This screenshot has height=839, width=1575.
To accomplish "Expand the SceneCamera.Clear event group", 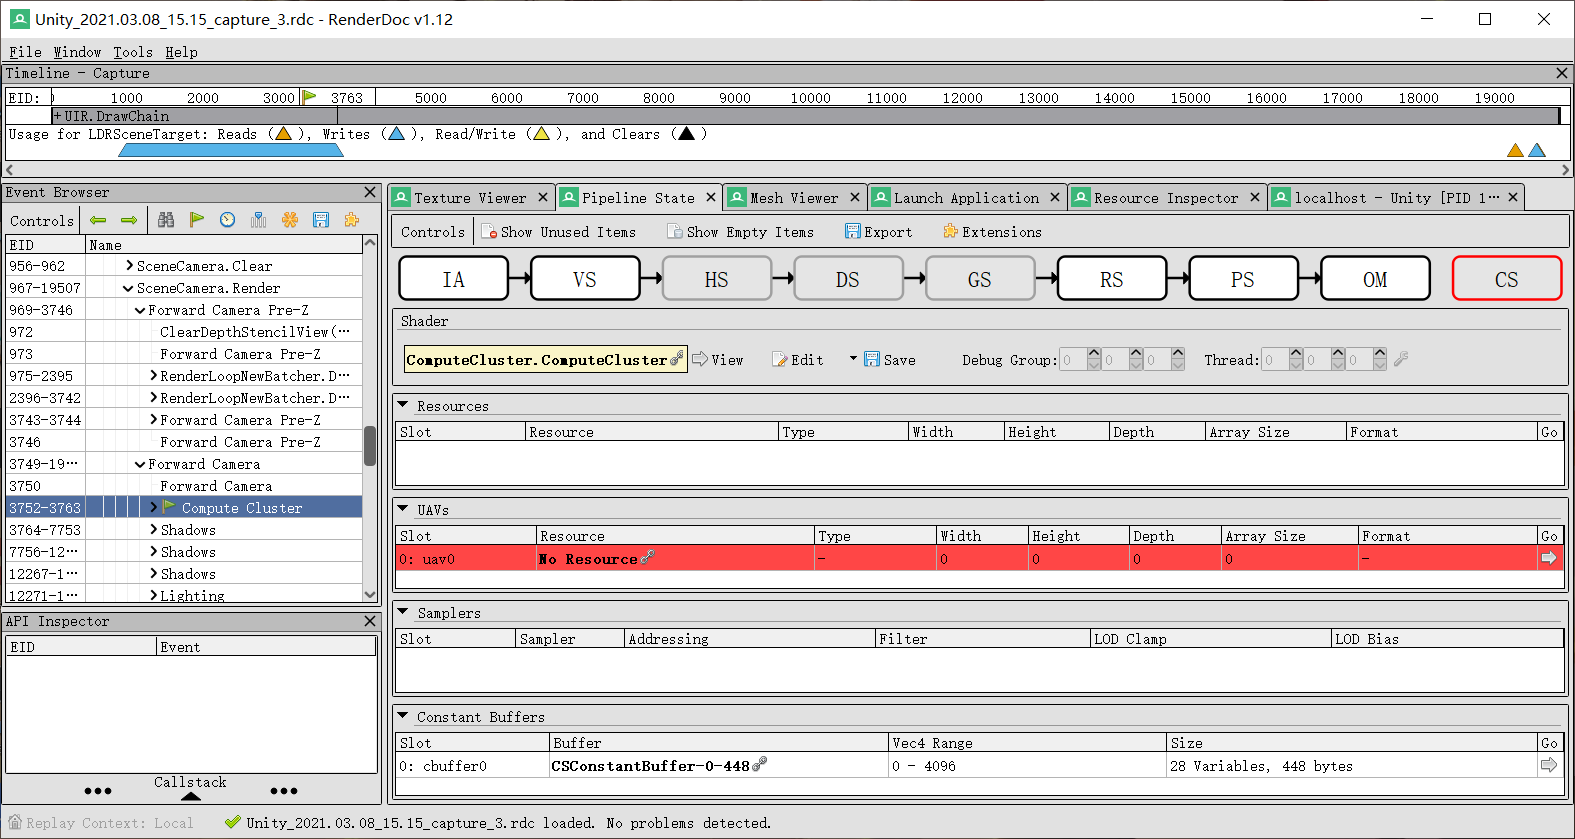I will click(130, 266).
